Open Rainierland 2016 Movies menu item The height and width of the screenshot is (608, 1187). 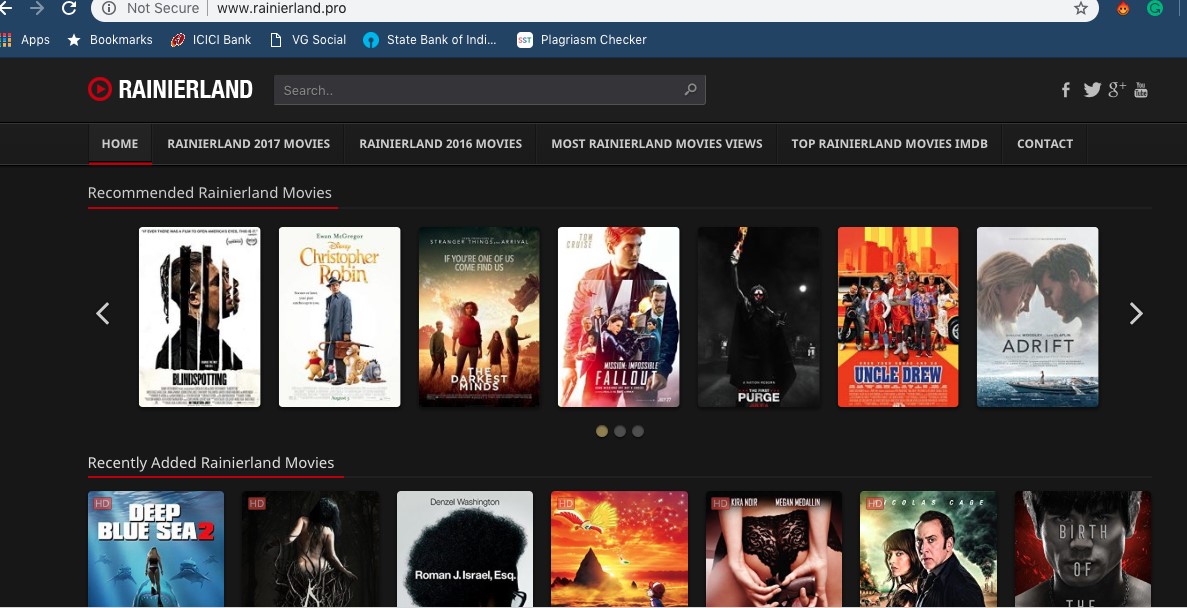coord(441,144)
